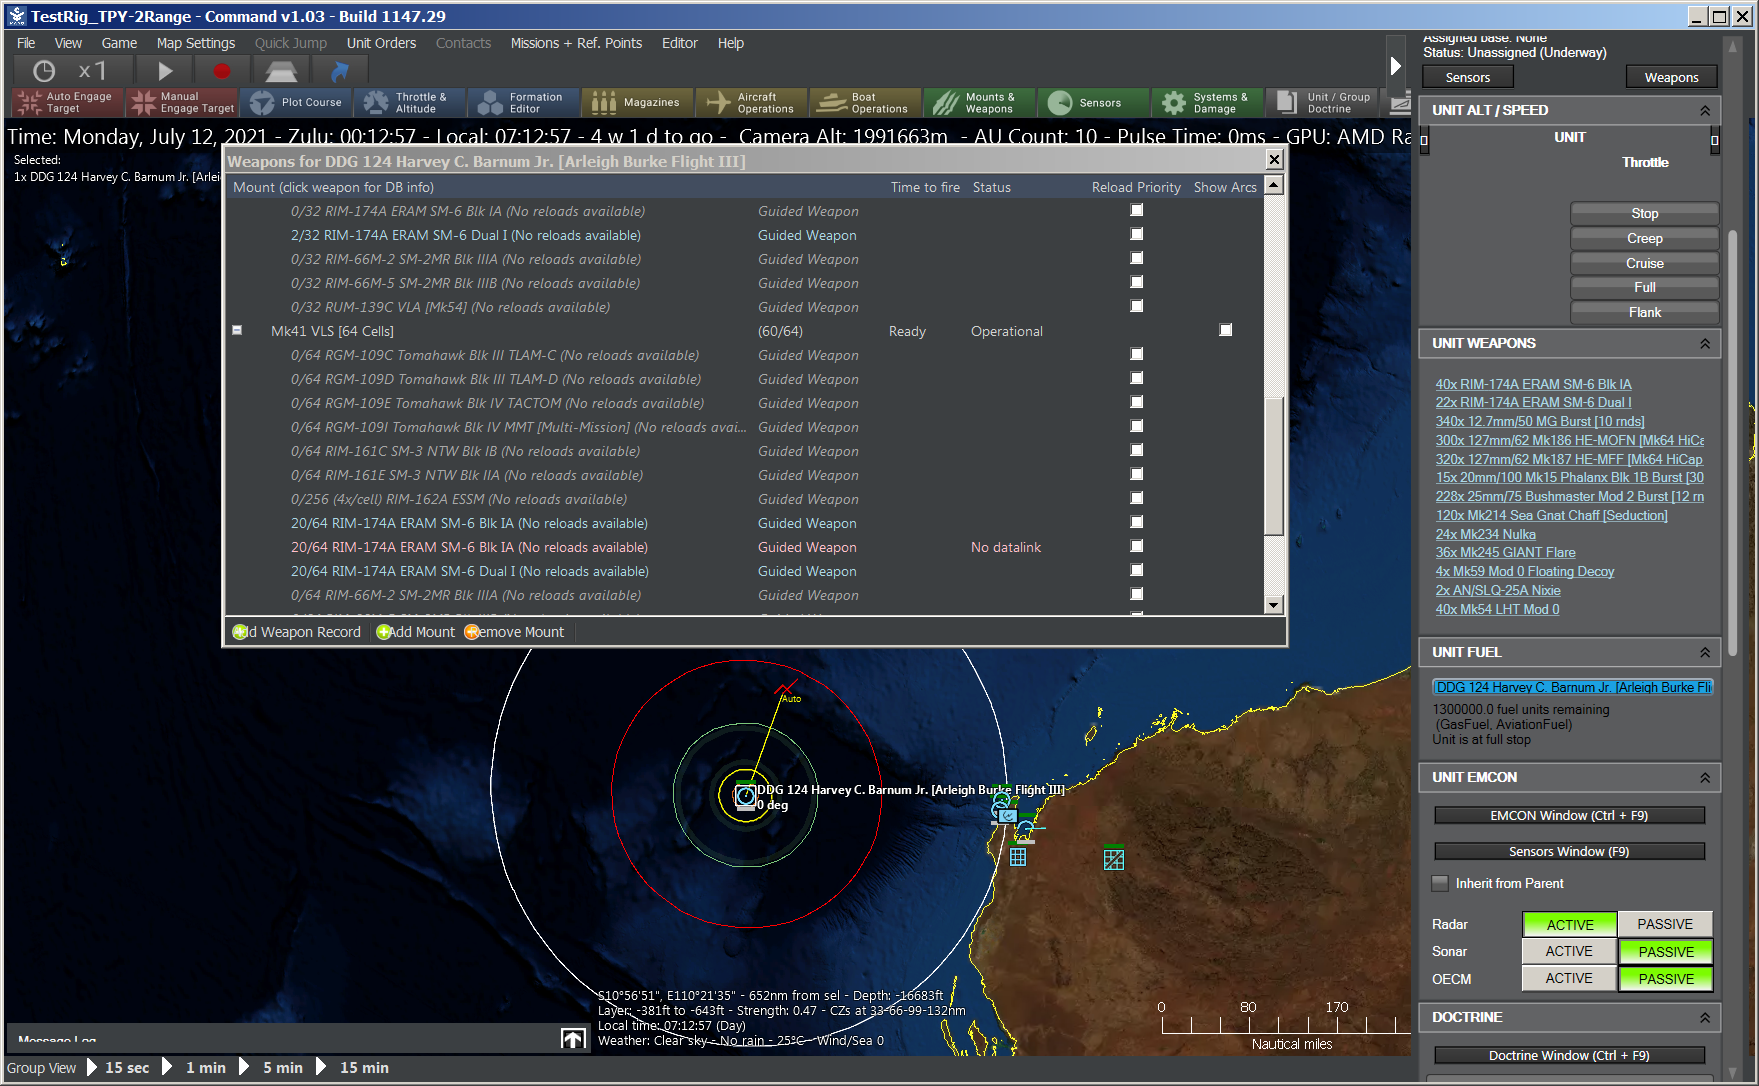Open Boat Operations
Screen dimensions: 1759x1086
tap(865, 102)
